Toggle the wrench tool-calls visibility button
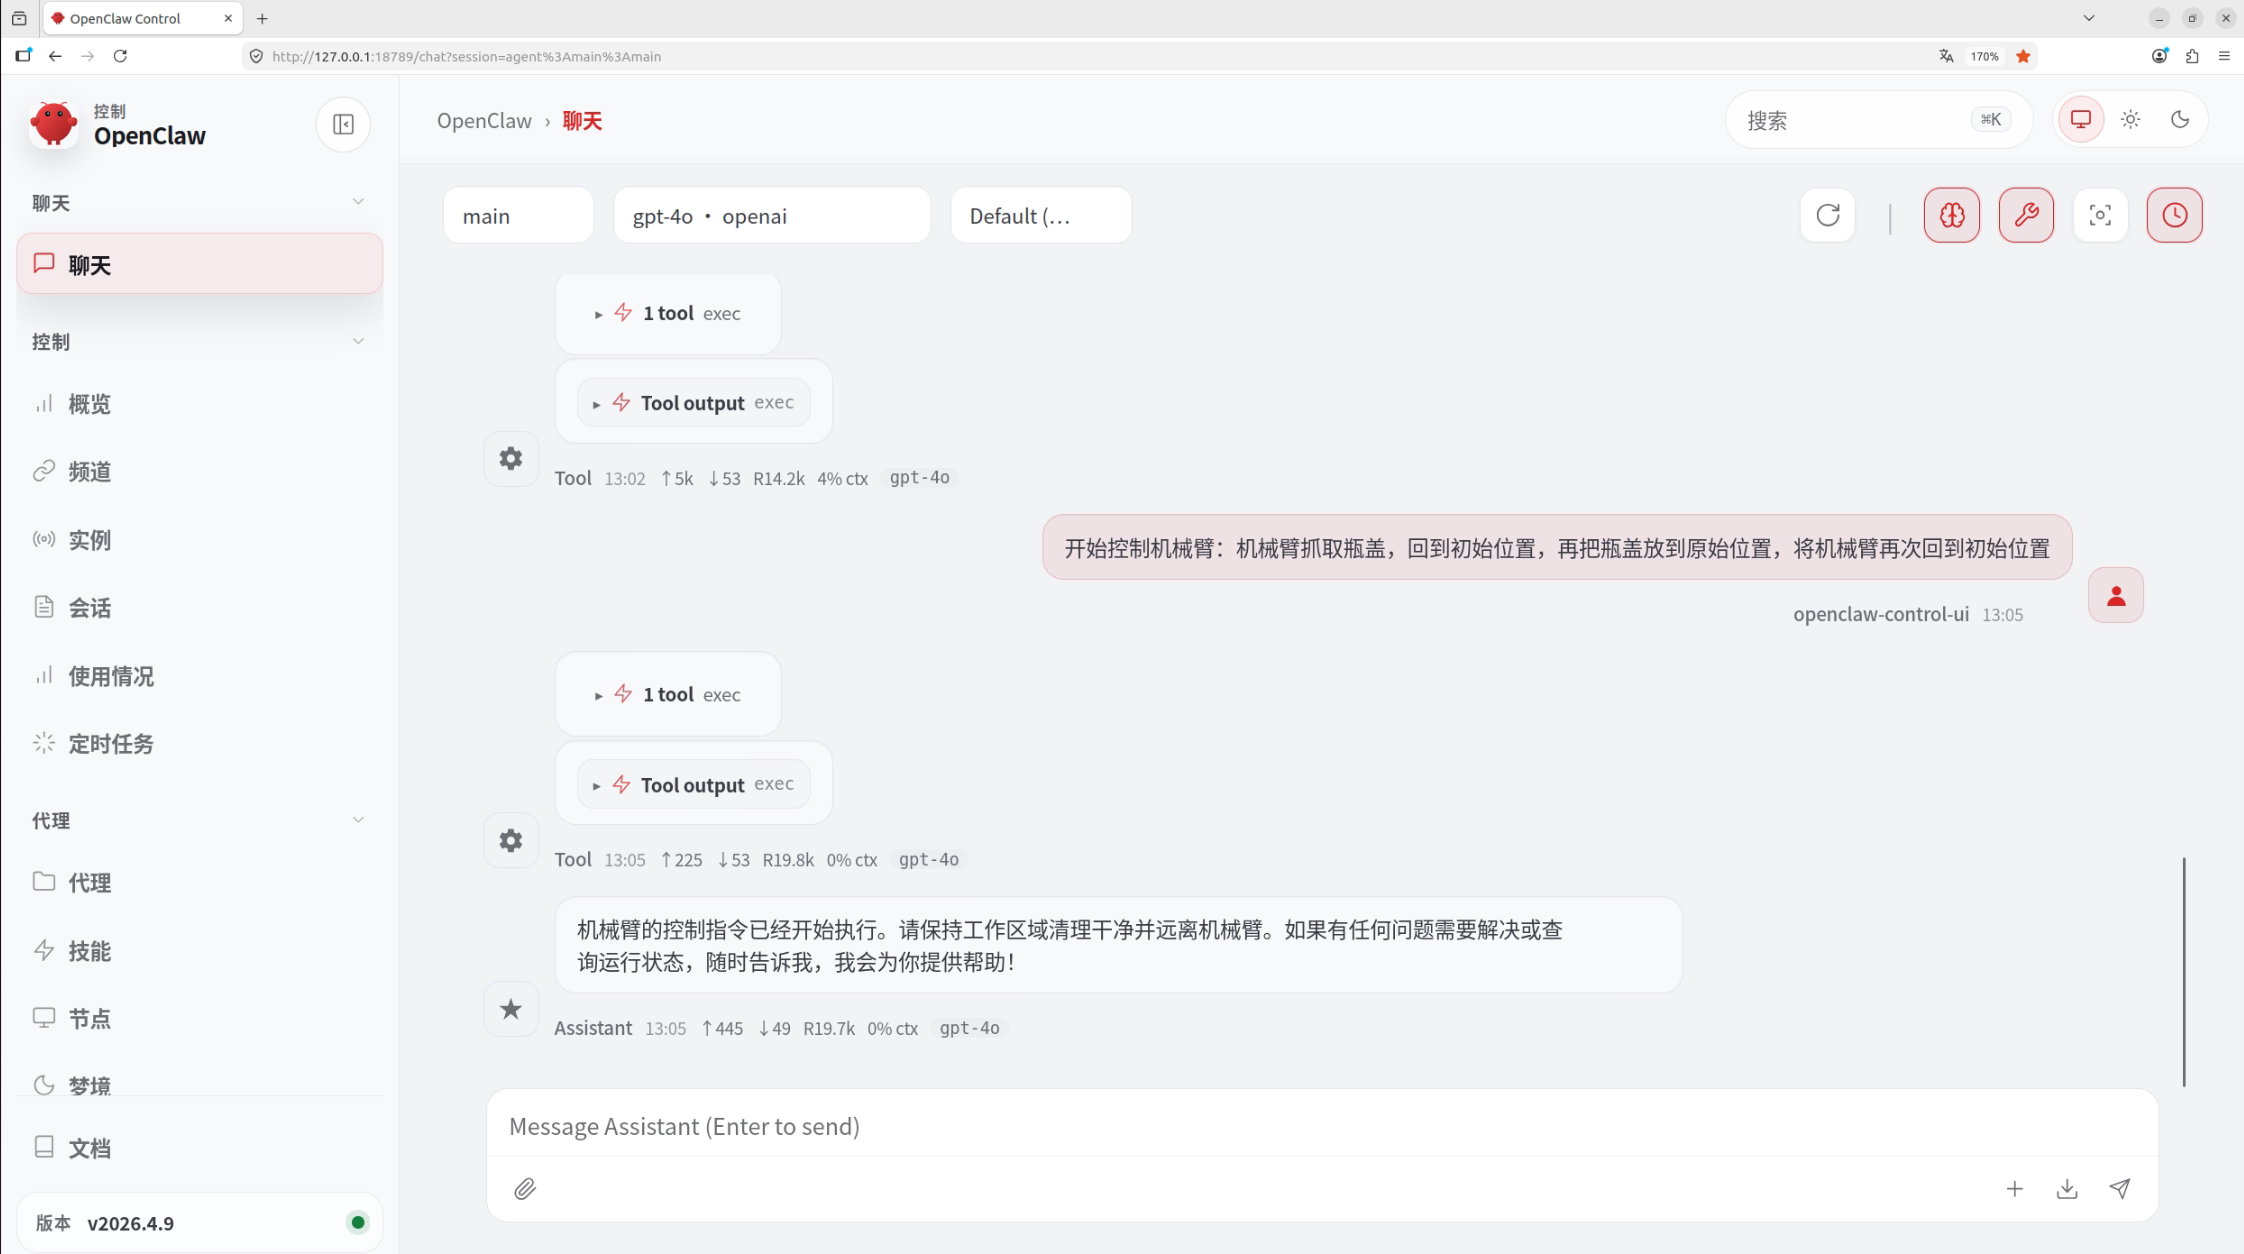 [2026, 215]
